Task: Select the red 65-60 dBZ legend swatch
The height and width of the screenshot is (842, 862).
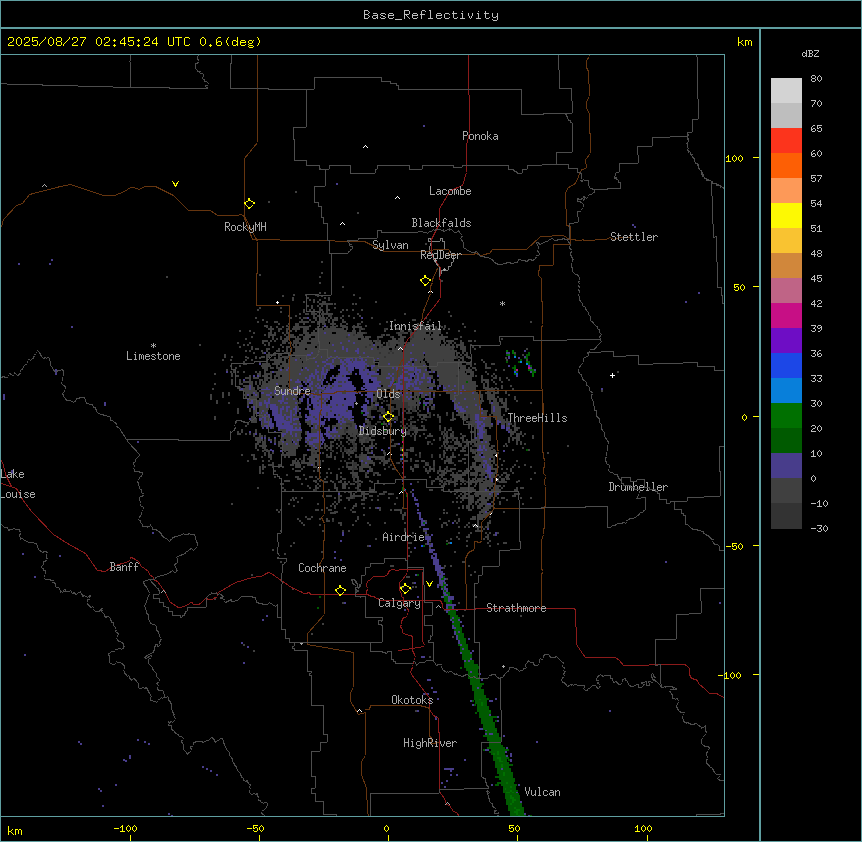Action: (x=786, y=141)
